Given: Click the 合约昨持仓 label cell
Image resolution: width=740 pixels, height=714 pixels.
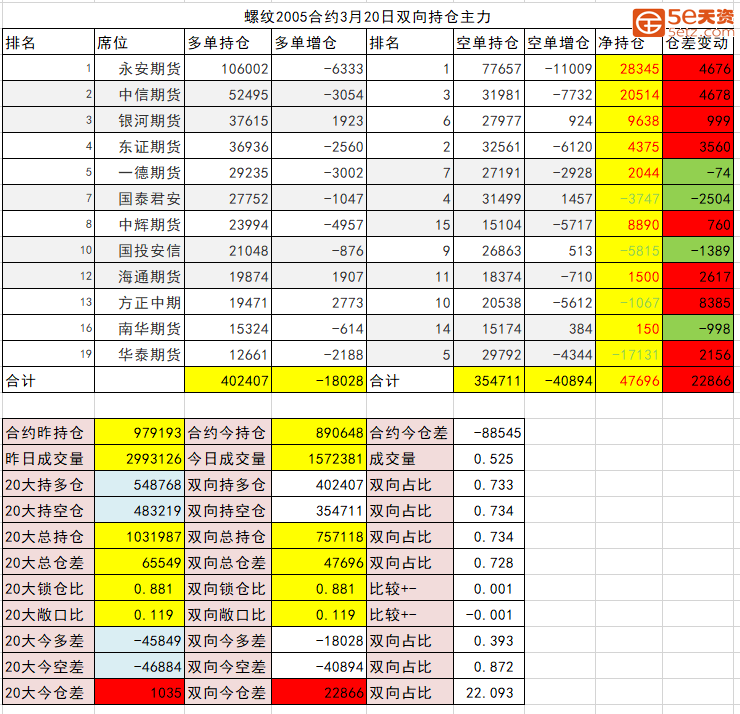Looking at the screenshot, I should [x=47, y=433].
